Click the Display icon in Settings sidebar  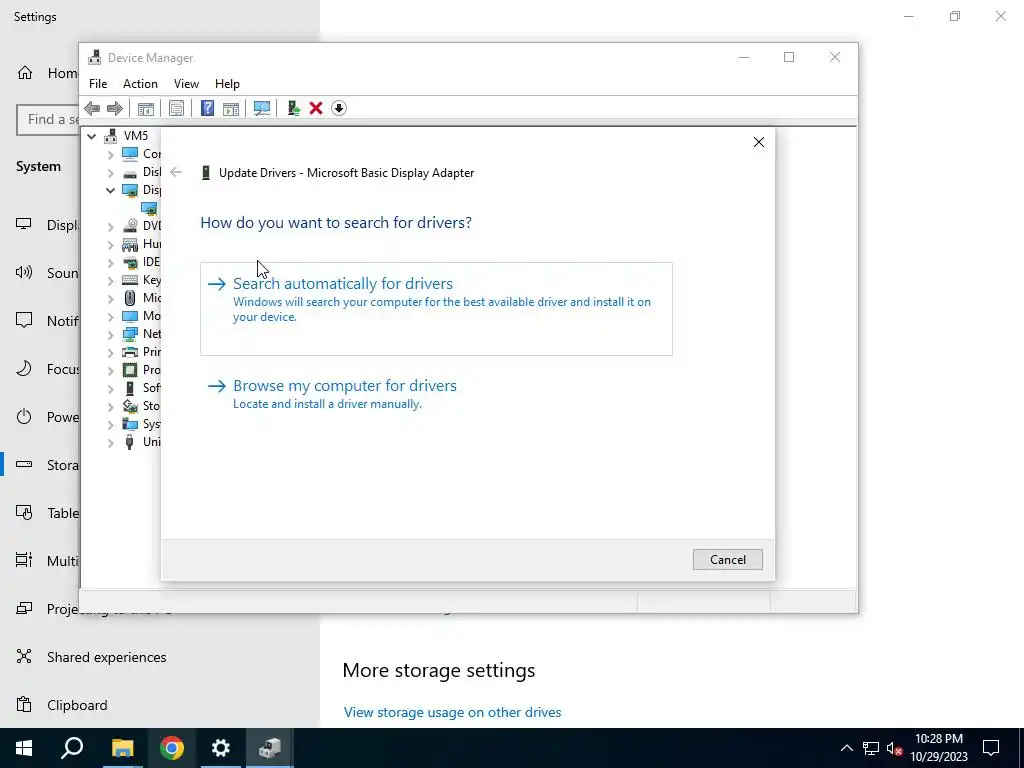[x=24, y=224]
